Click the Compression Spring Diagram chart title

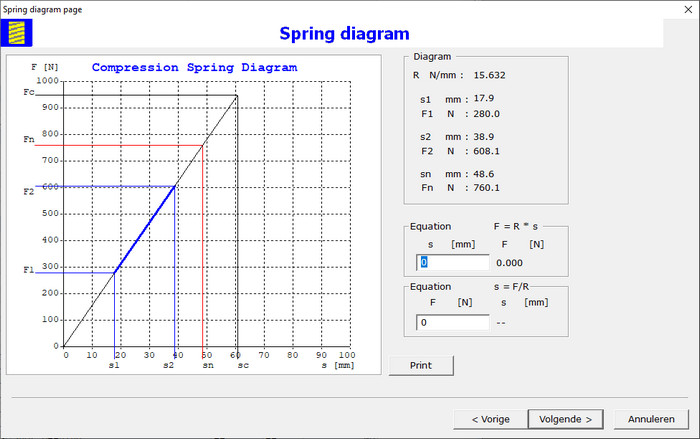(194, 68)
